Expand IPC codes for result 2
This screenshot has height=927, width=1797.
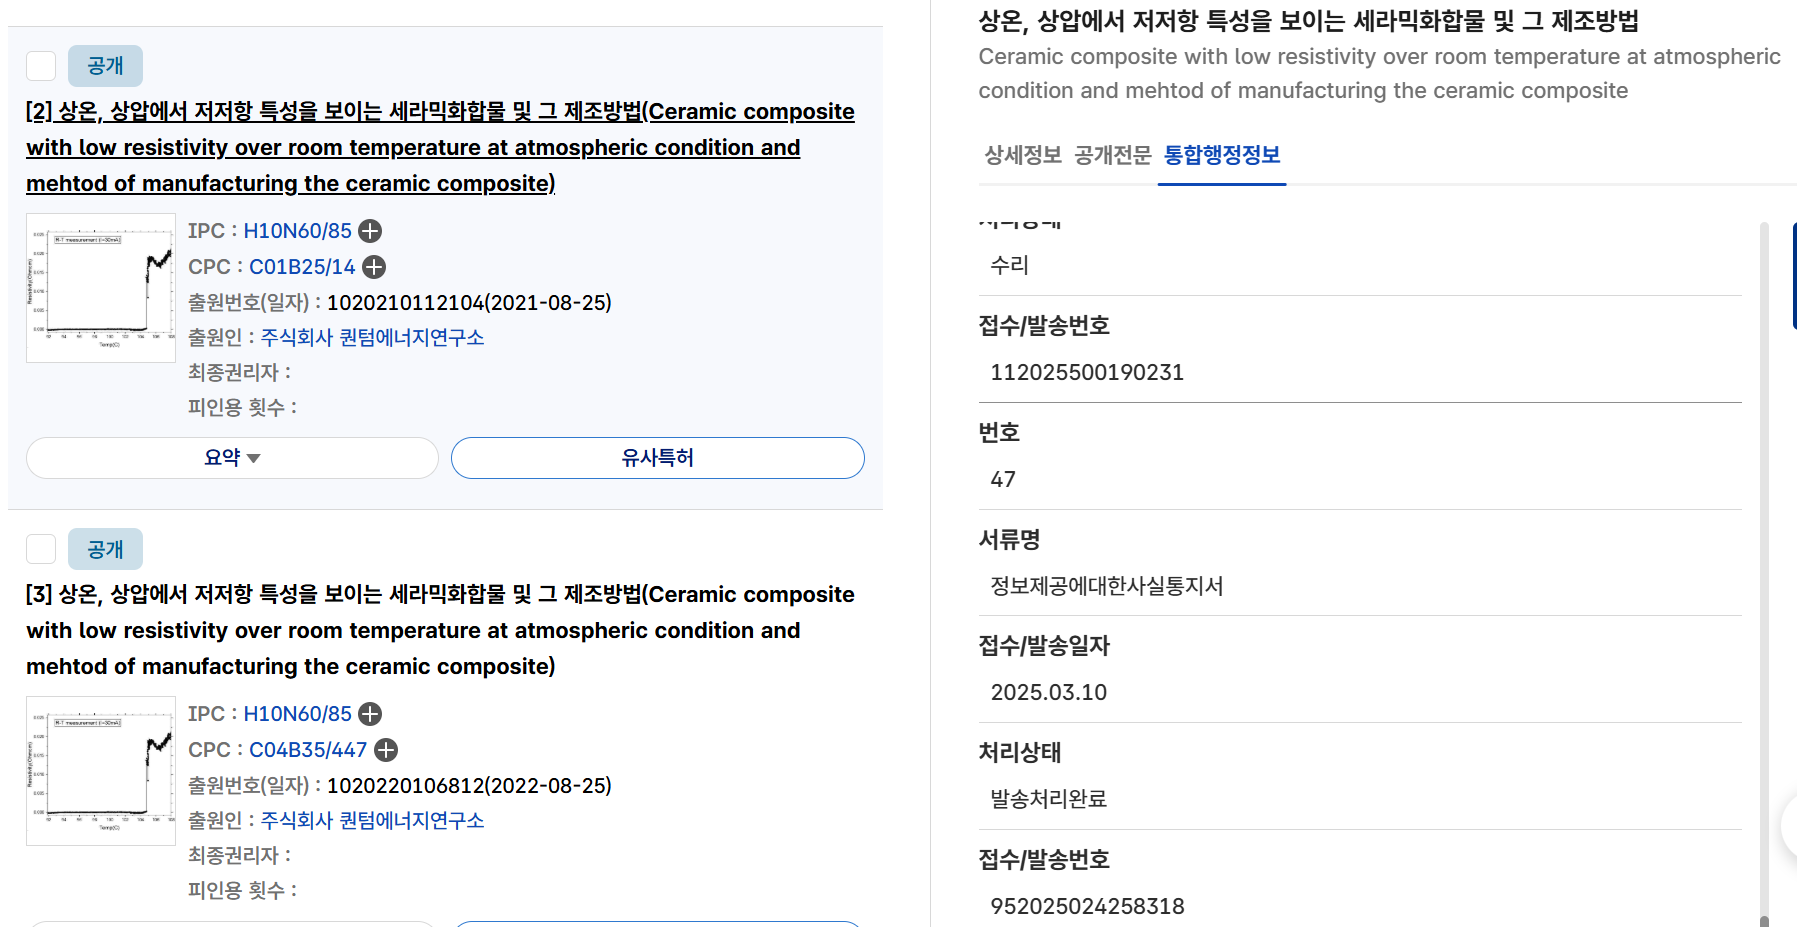pyautogui.click(x=370, y=231)
